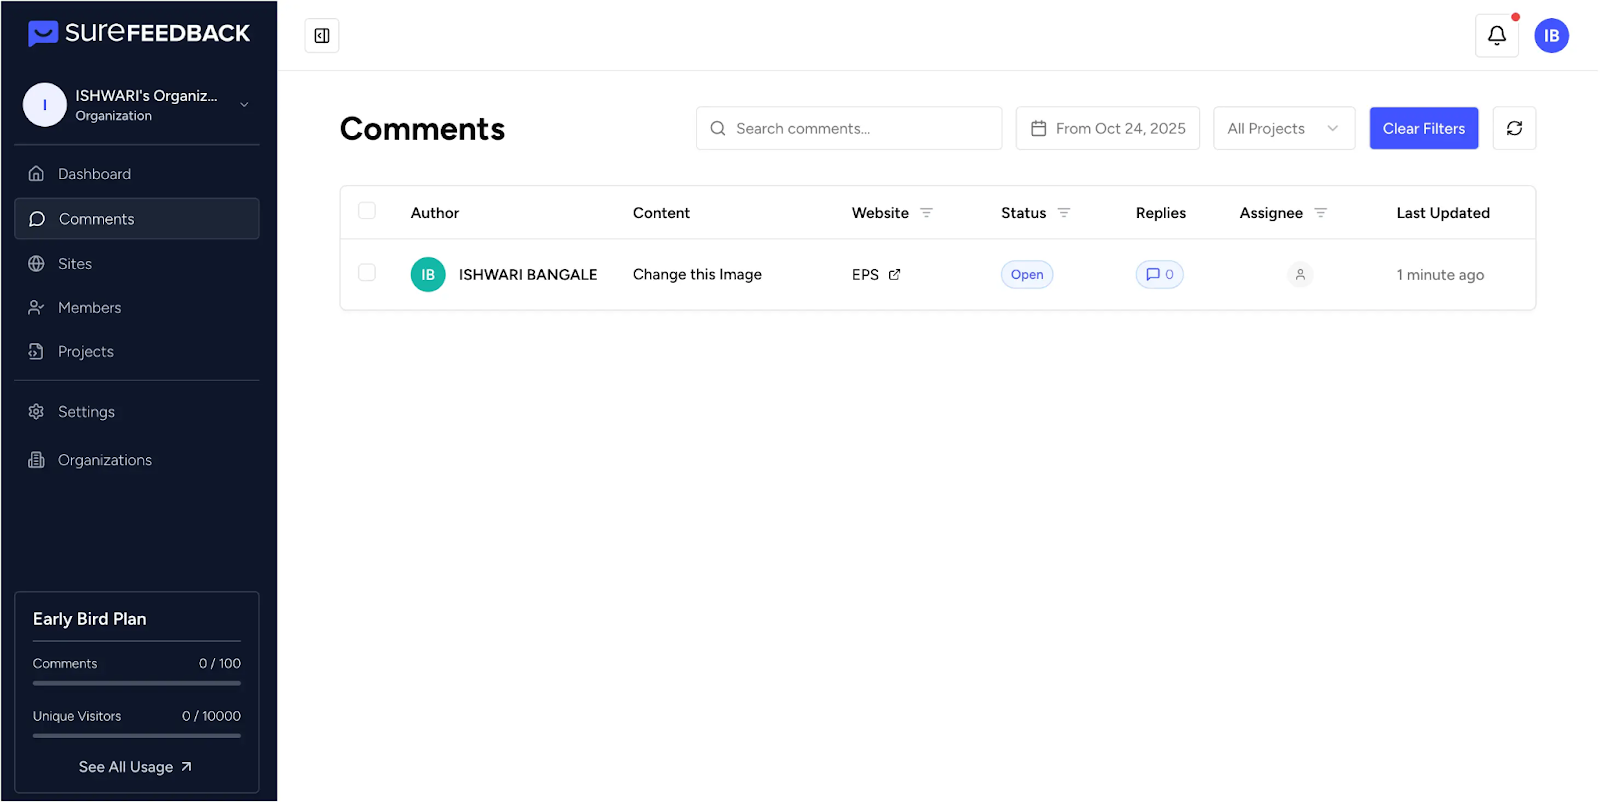This screenshot has width=1600, height=802.
Task: Click the replies count bubble
Action: click(x=1159, y=274)
